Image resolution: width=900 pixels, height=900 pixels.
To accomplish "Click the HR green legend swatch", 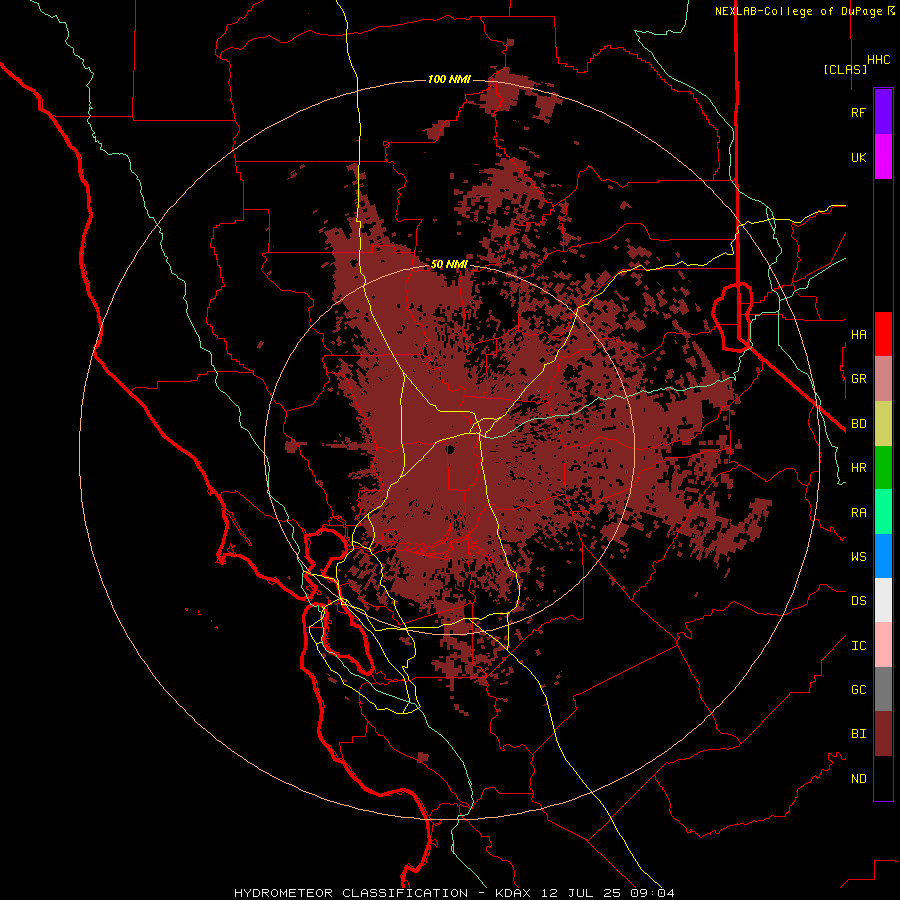I will (x=883, y=468).
